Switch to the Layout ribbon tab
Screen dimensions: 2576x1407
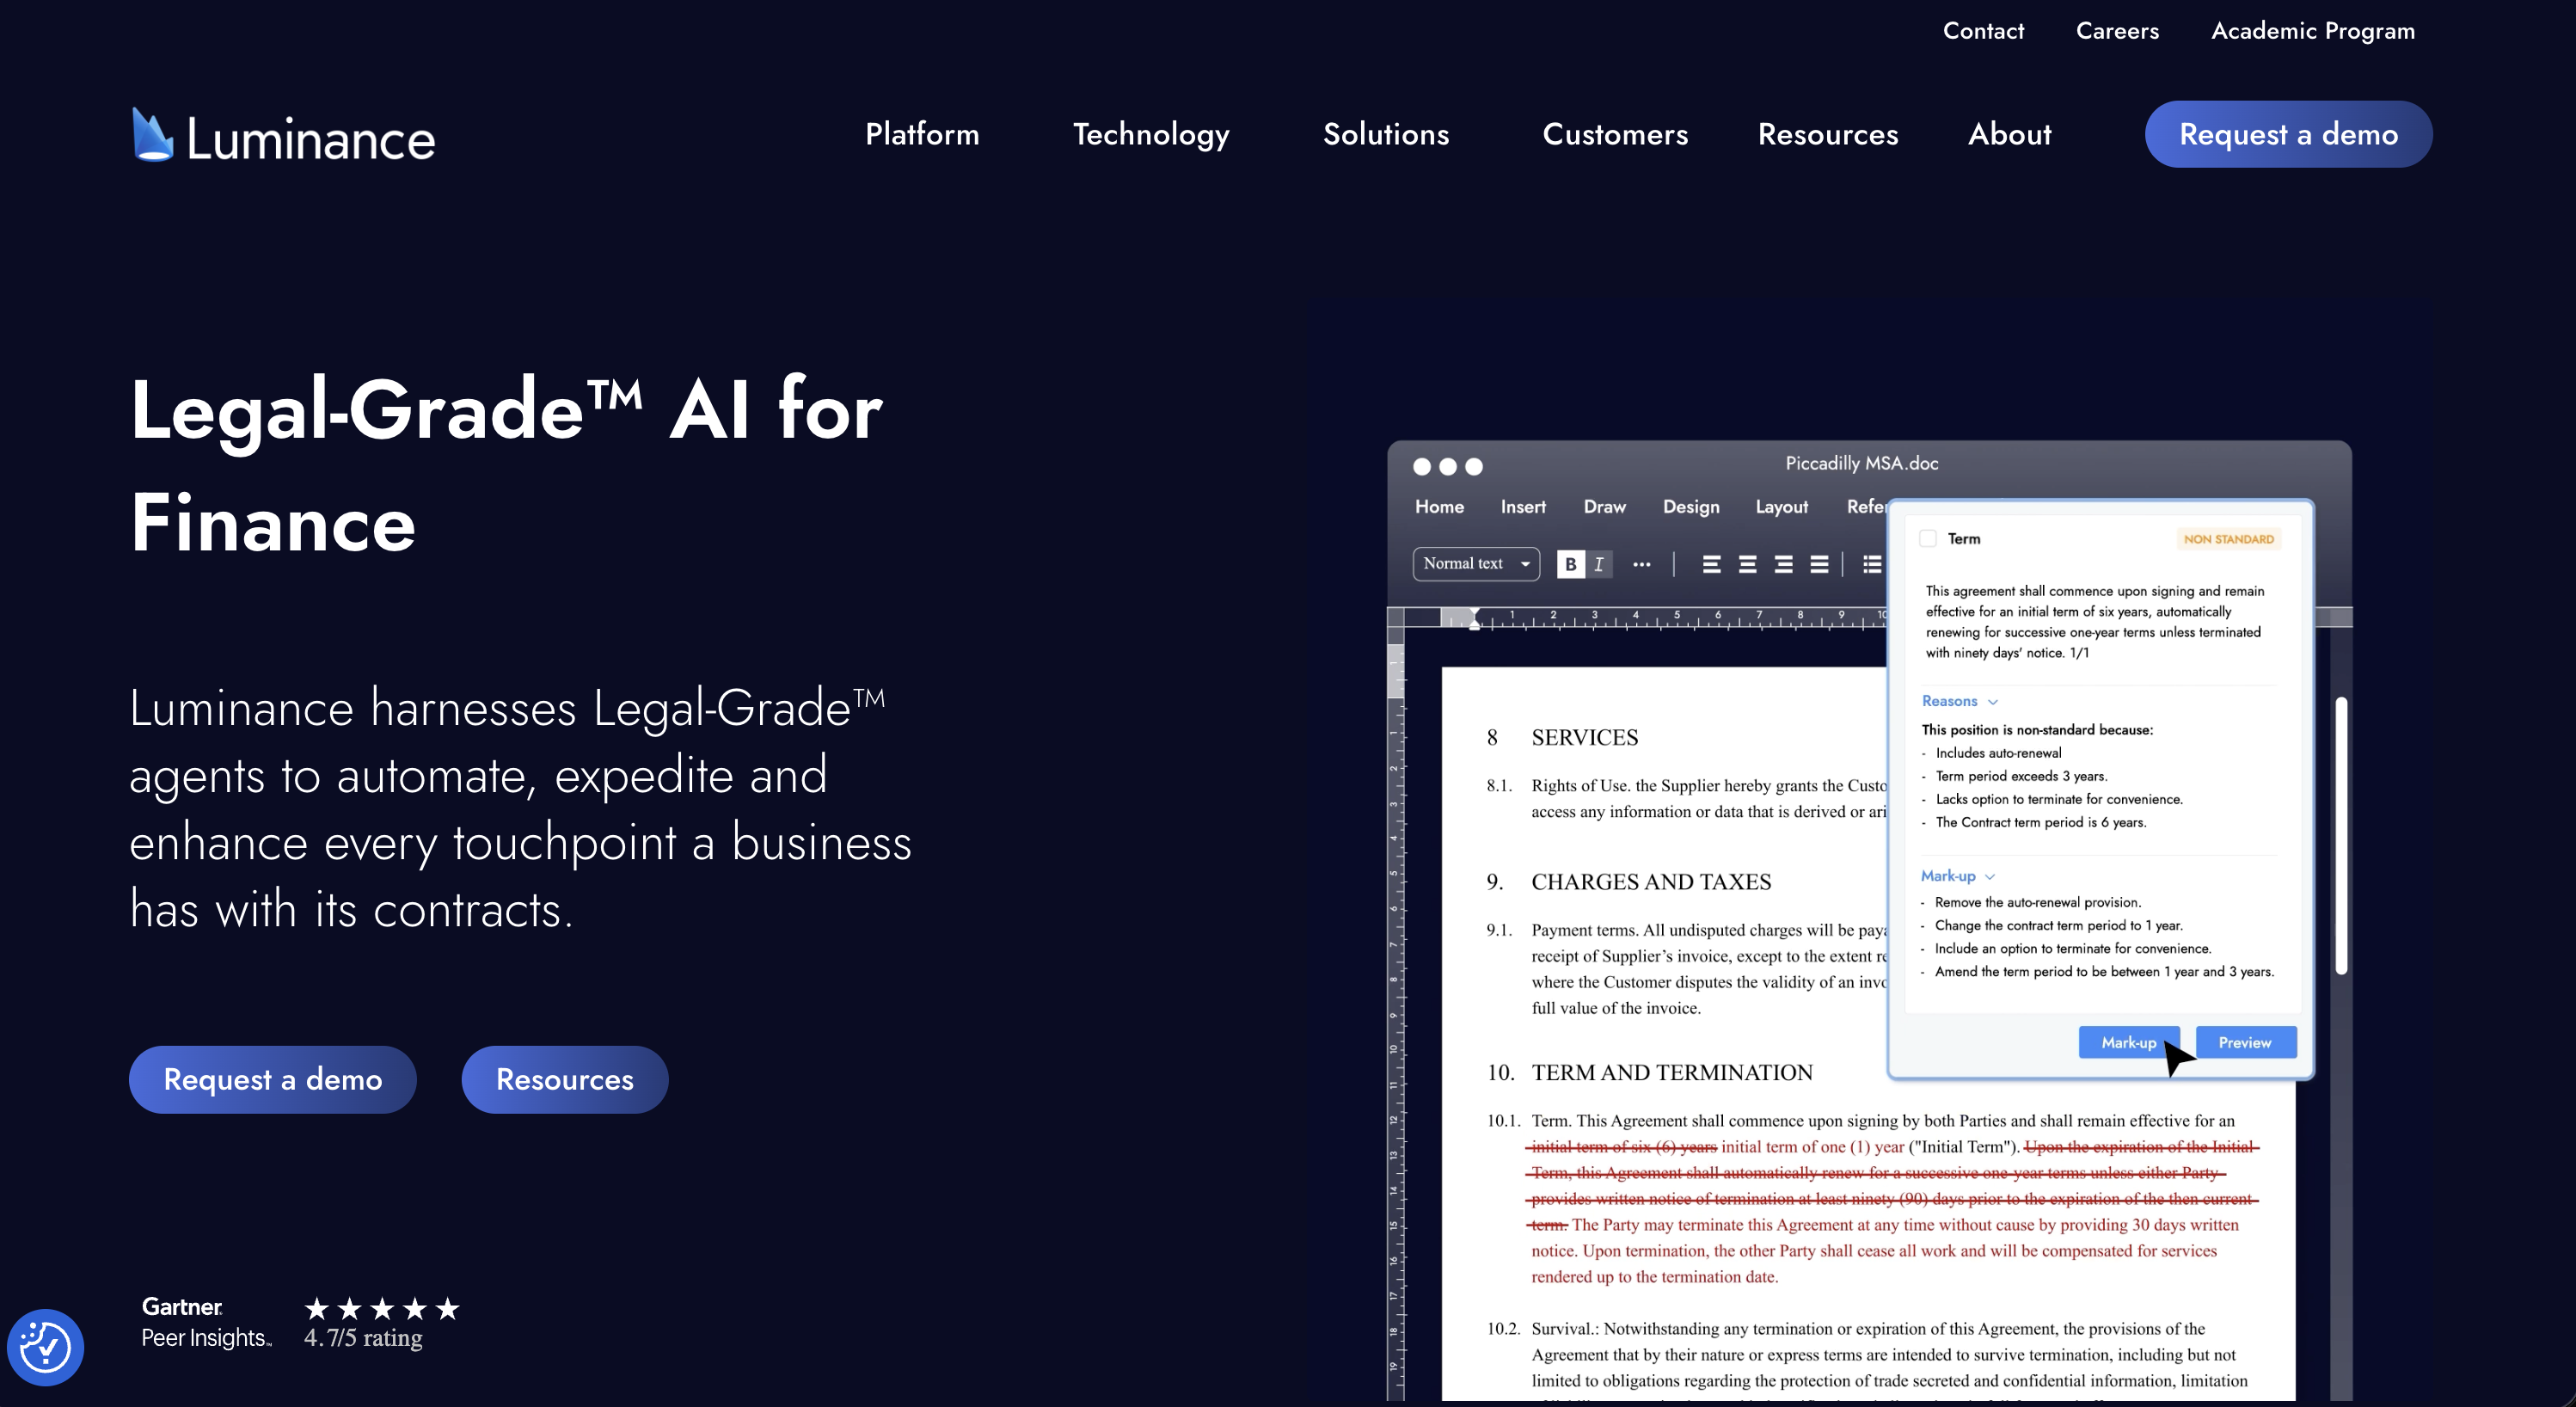[1781, 507]
